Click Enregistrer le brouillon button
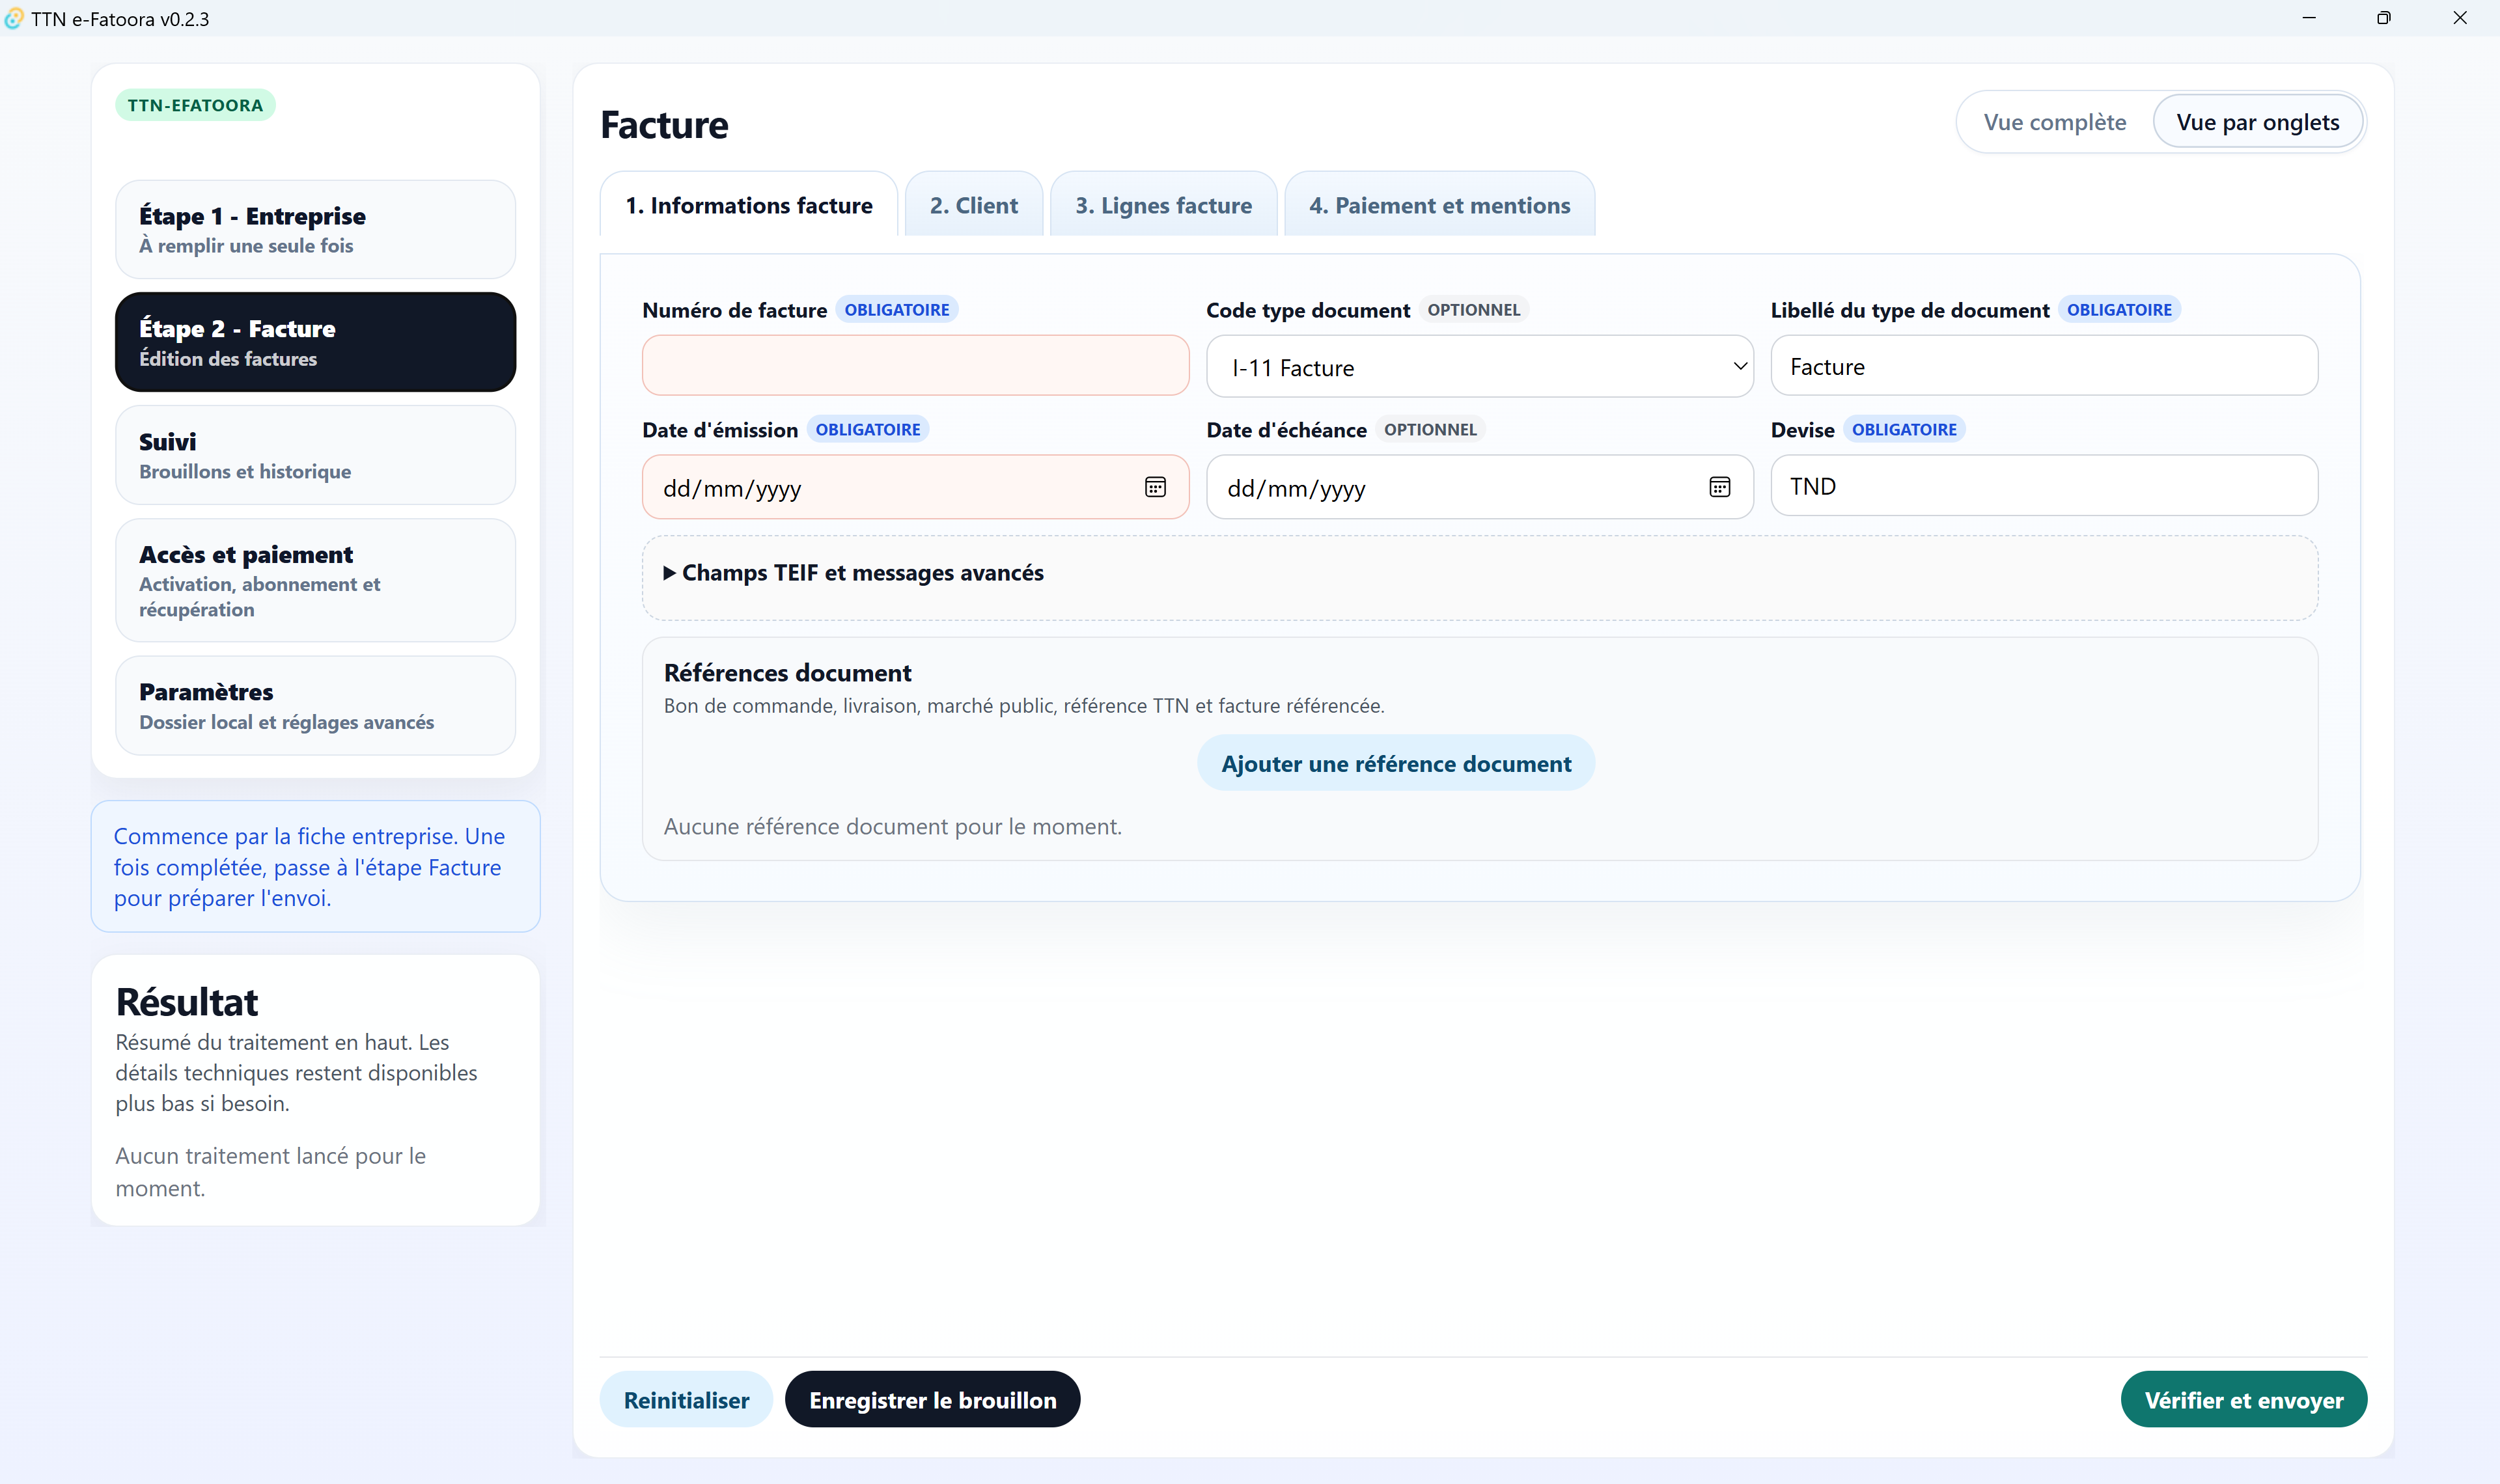This screenshot has width=2500, height=1484. [x=932, y=1400]
